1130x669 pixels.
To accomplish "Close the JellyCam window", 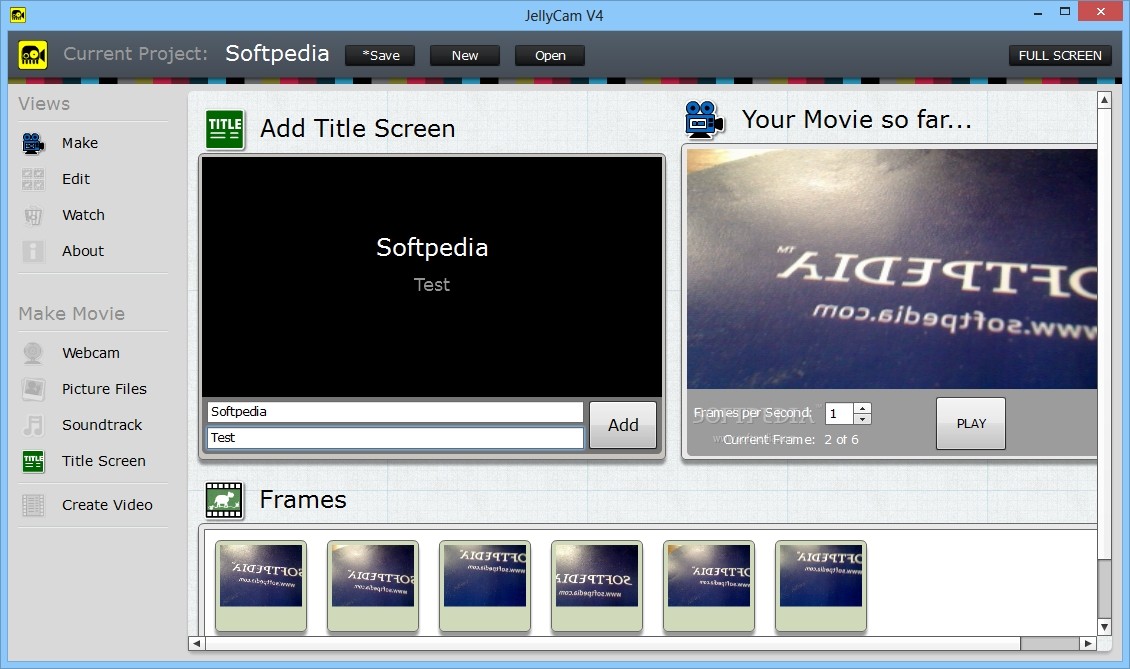I will click(1100, 12).
